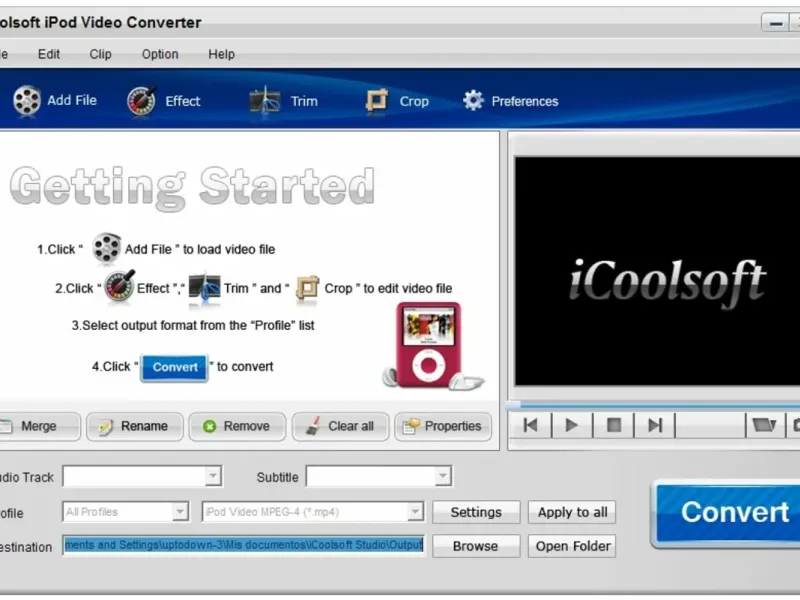Screen dimensions: 800x600
Task: Skip to next in preview player
Action: pyautogui.click(x=655, y=425)
